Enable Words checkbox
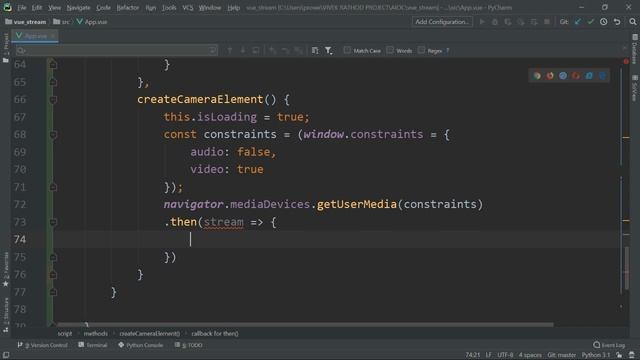Viewport: 640px width, 360px height. pyautogui.click(x=390, y=50)
